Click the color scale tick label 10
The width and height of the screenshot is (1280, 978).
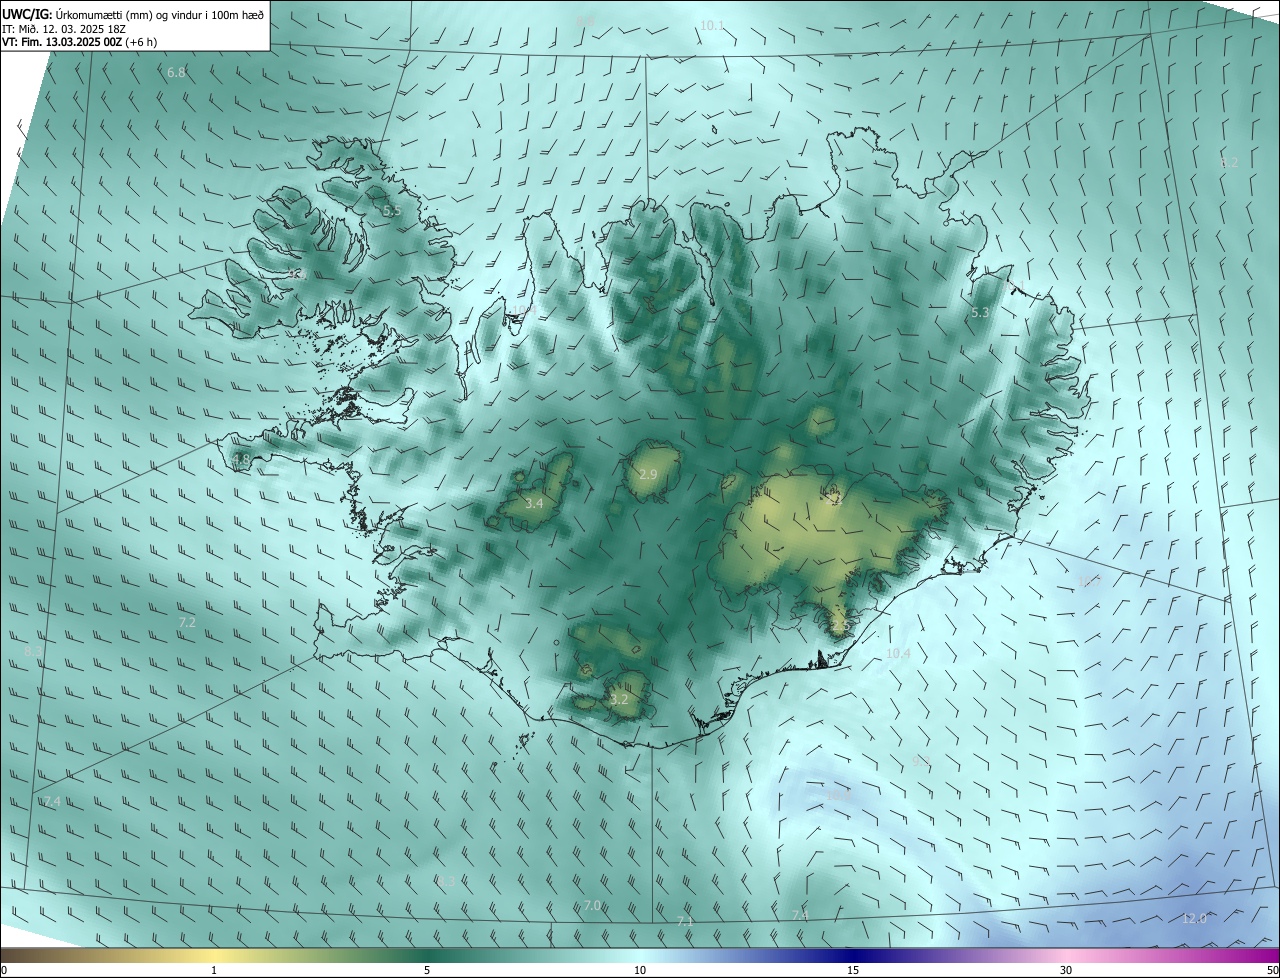tap(640, 970)
